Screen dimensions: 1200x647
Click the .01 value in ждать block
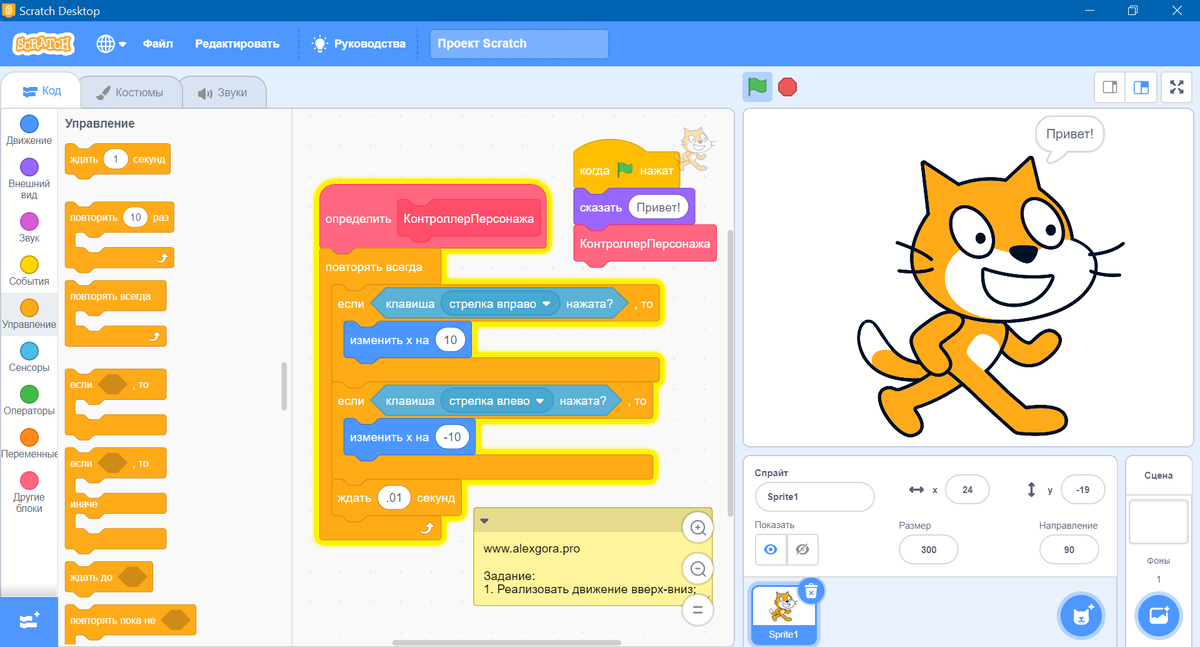pos(394,497)
